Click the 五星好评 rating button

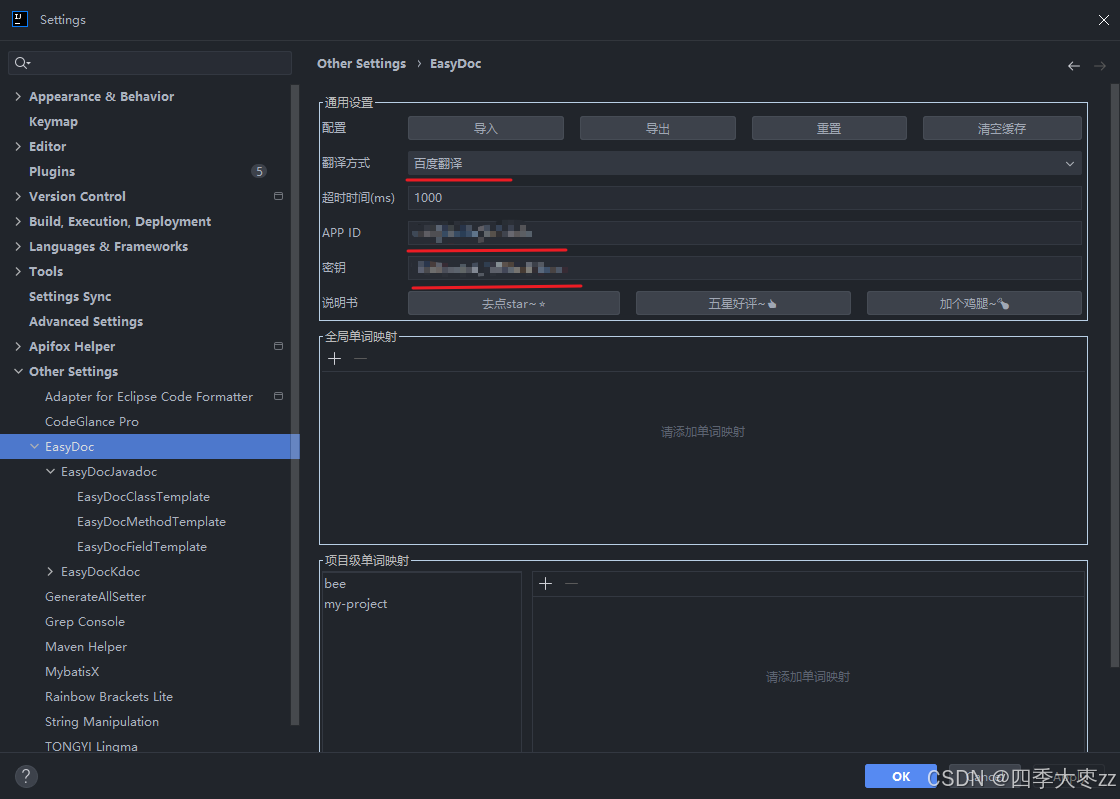[743, 303]
